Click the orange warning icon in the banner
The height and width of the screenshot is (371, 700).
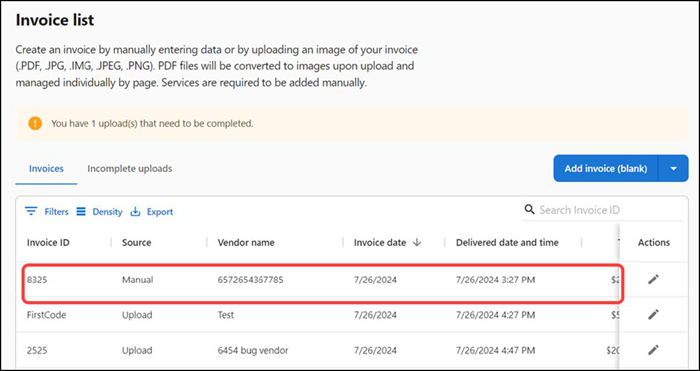click(x=35, y=123)
